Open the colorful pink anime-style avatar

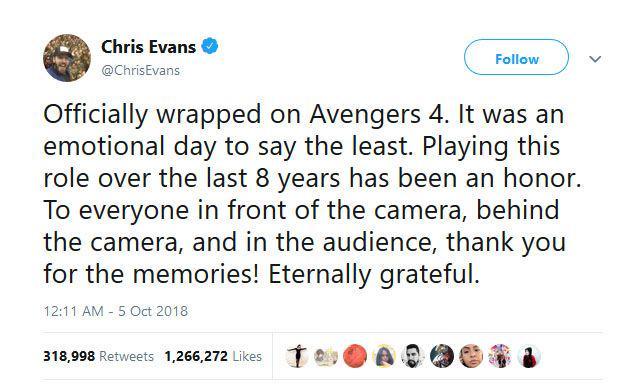click(500, 356)
